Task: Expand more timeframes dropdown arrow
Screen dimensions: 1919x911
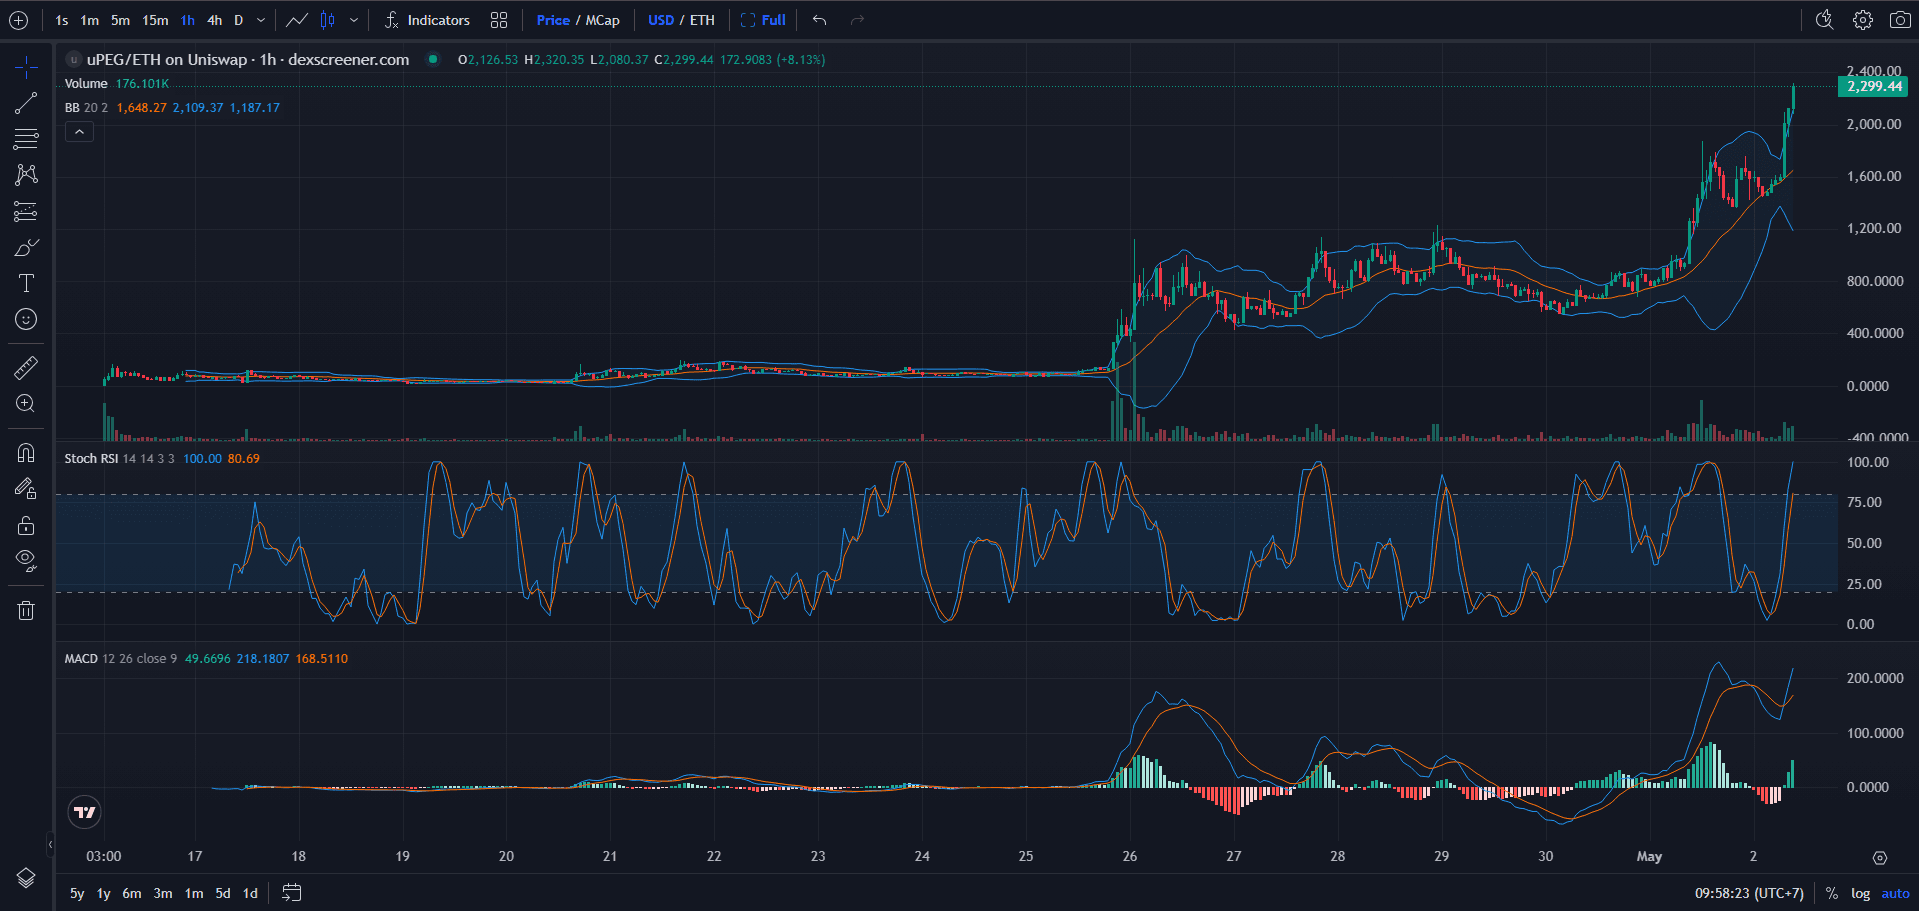Action: (261, 20)
